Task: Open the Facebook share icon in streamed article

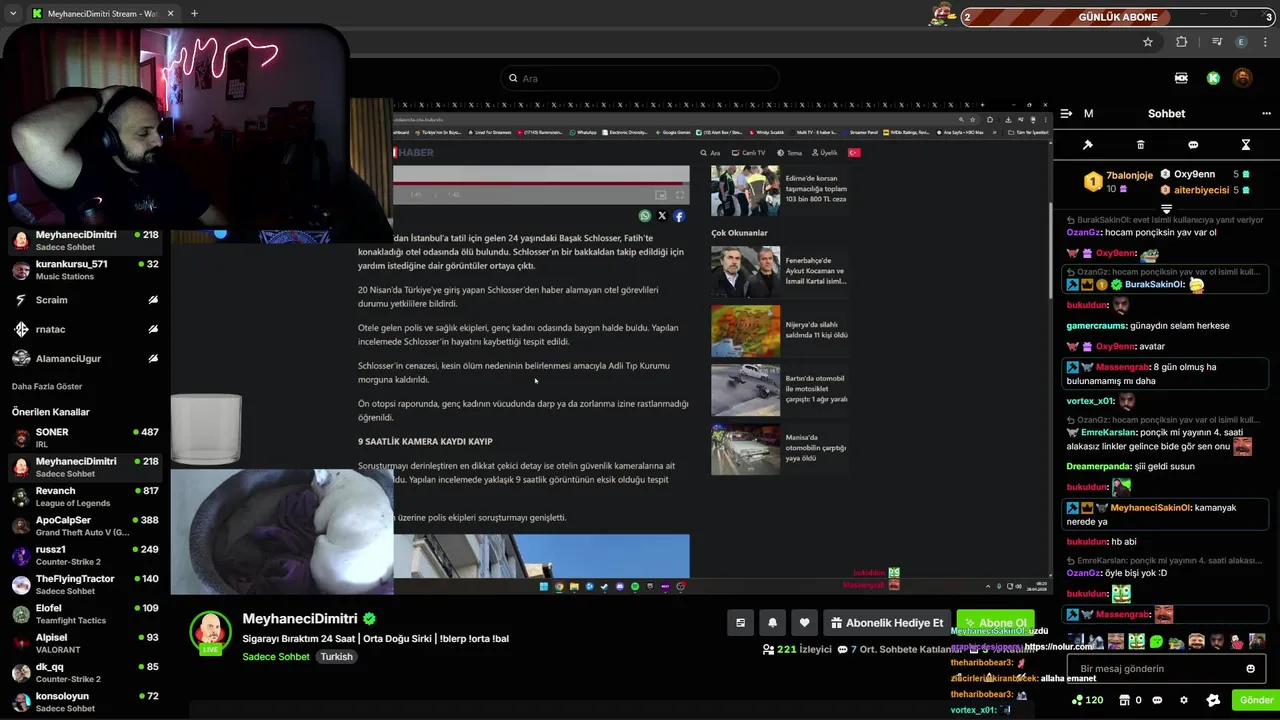Action: [x=679, y=216]
